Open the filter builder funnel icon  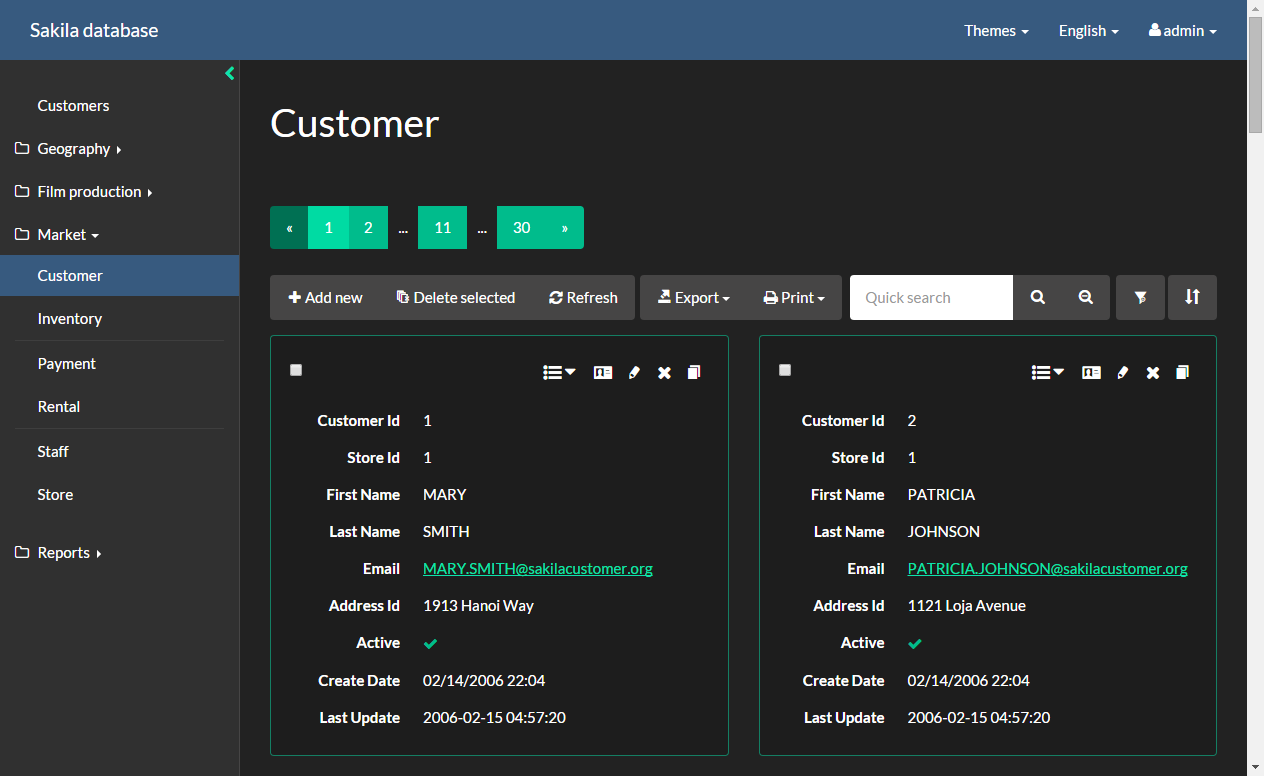pyautogui.click(x=1141, y=298)
